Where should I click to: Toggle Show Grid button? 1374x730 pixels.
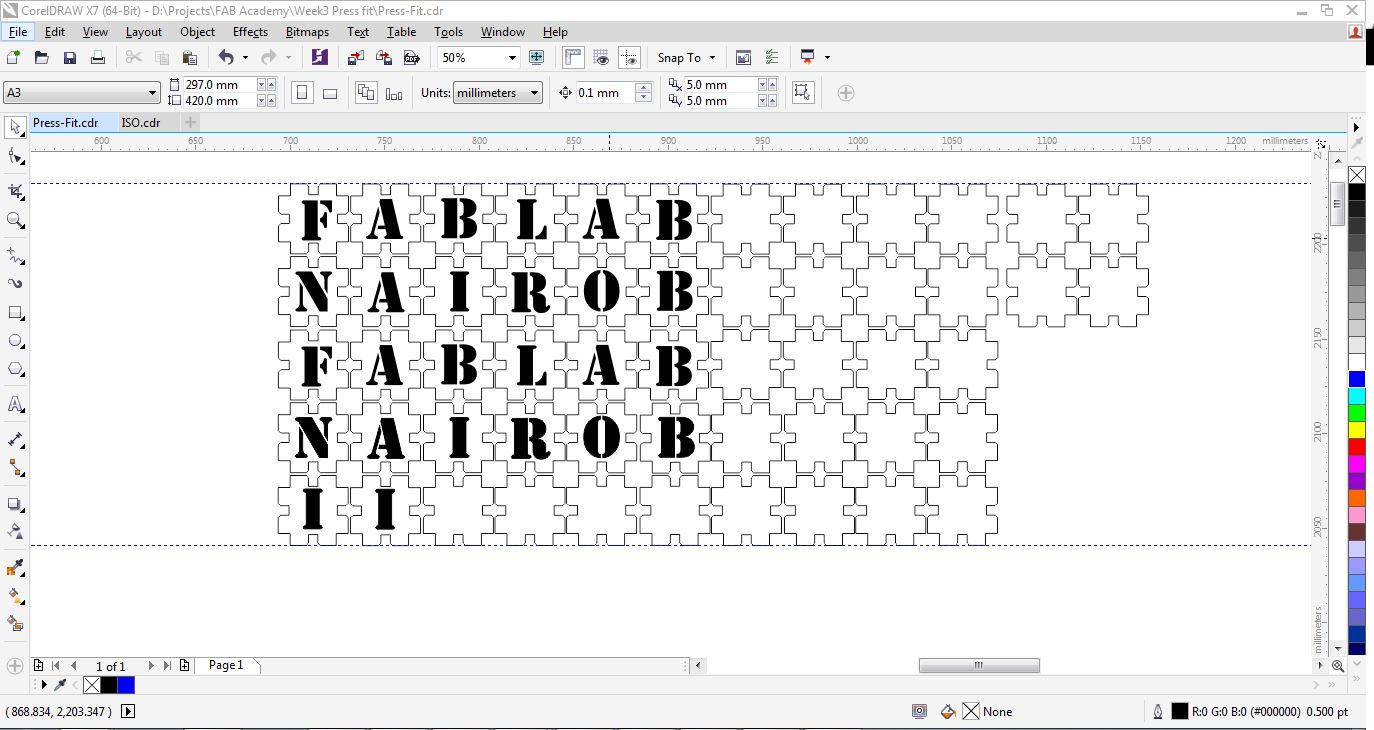(601, 58)
